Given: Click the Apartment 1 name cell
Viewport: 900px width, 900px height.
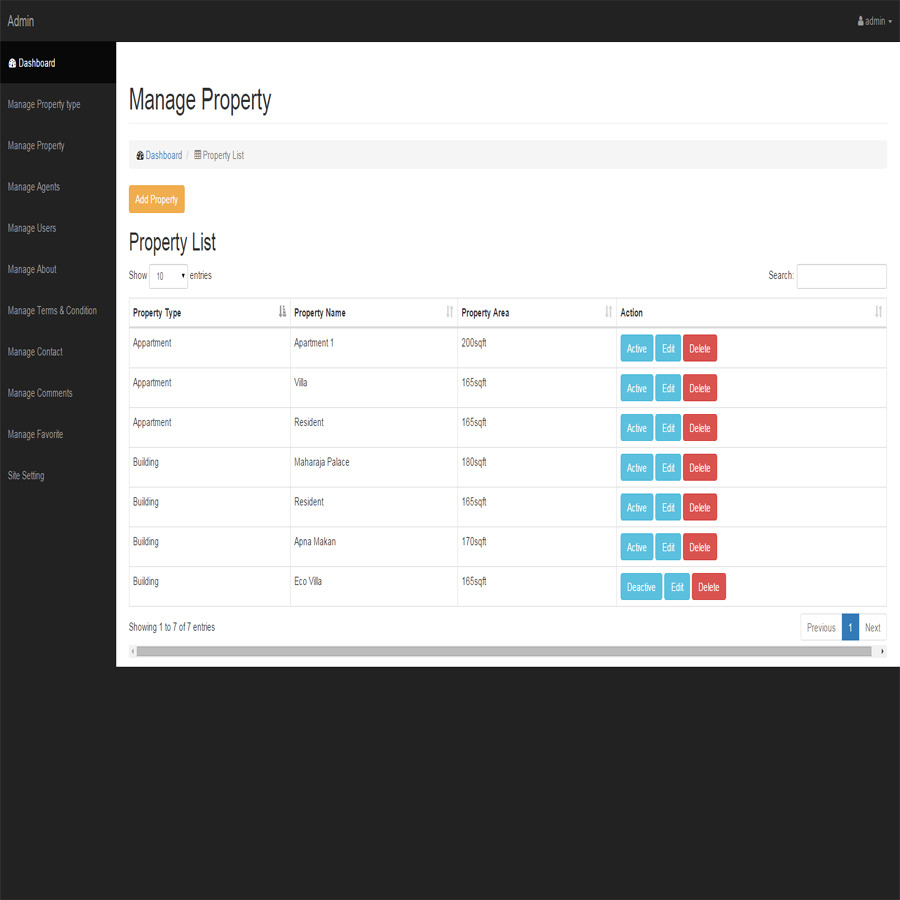Looking at the screenshot, I should point(374,348).
